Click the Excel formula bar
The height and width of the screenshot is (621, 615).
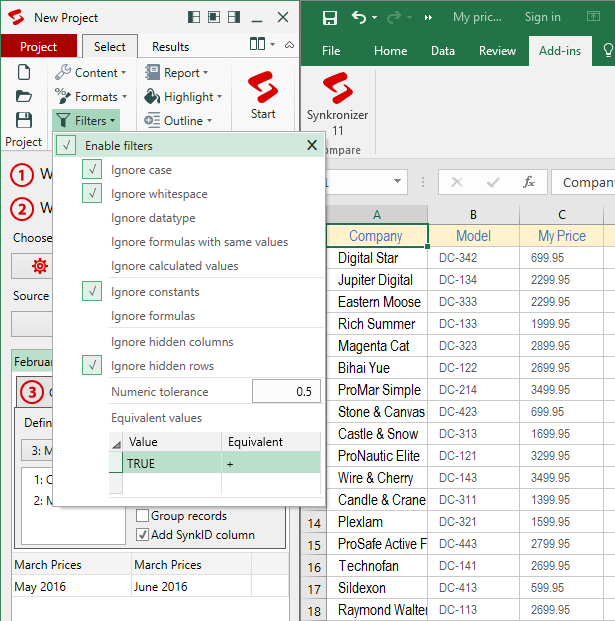[583, 182]
